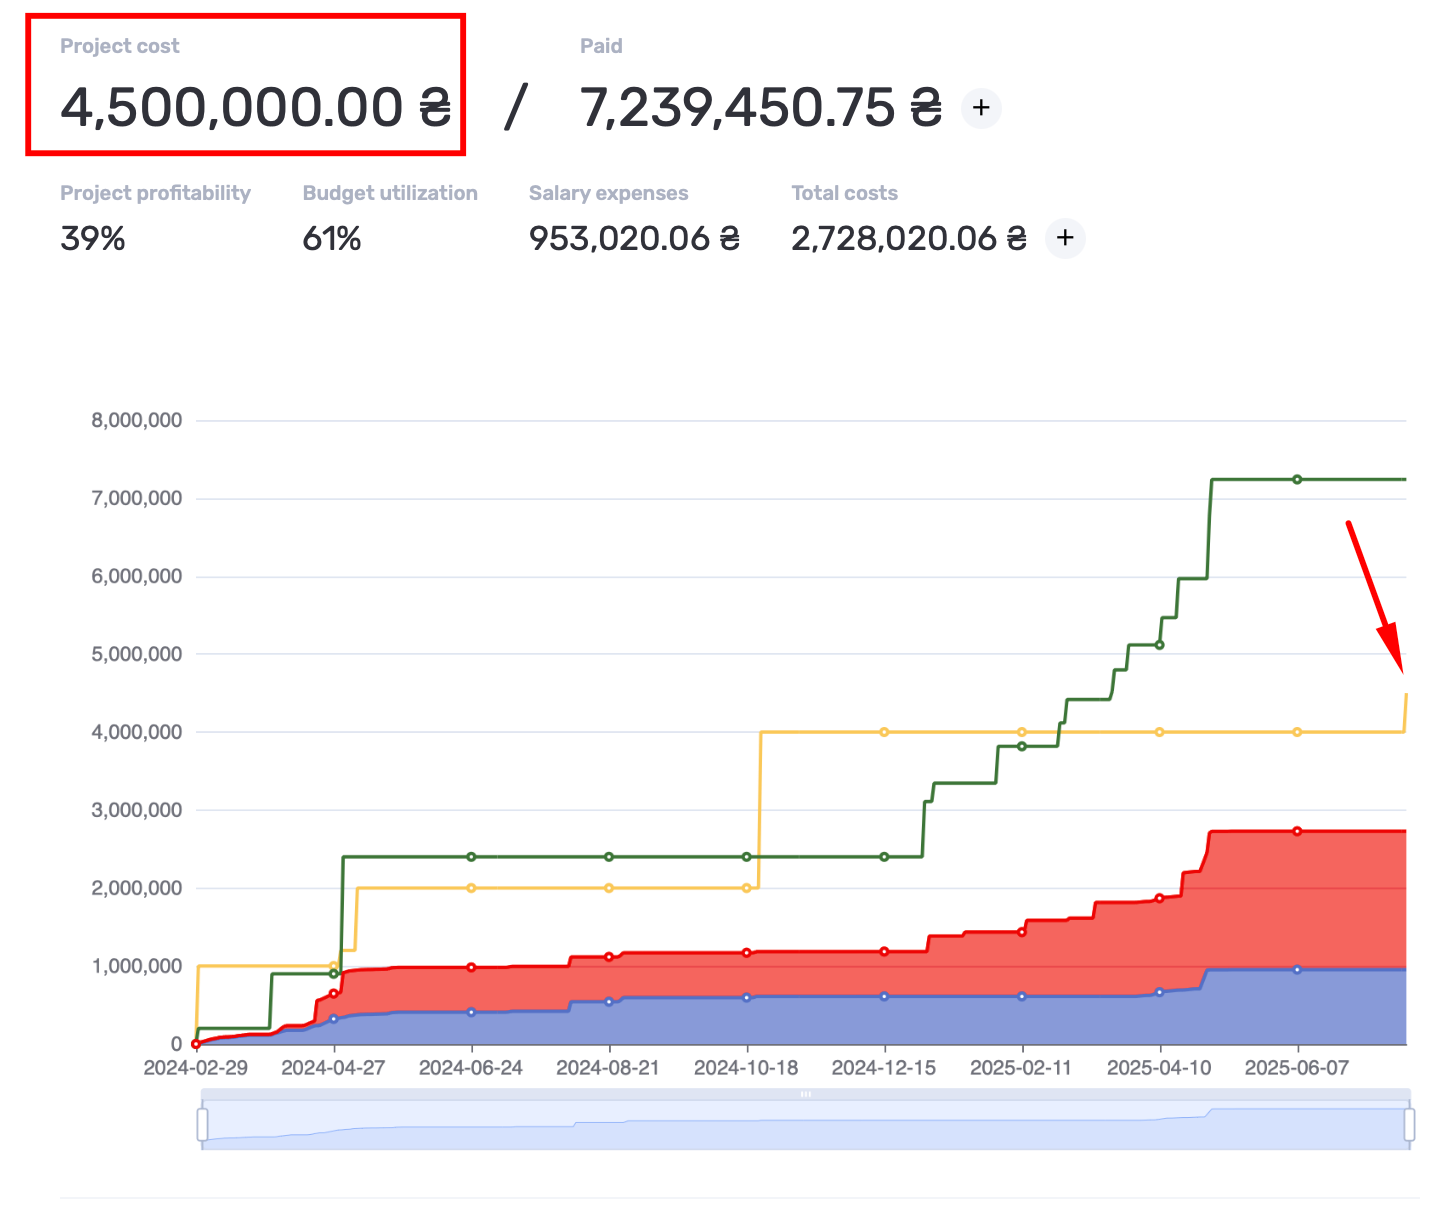Click the blue marker at 2024-08-21
The image size is (1452, 1214).
609,1001
